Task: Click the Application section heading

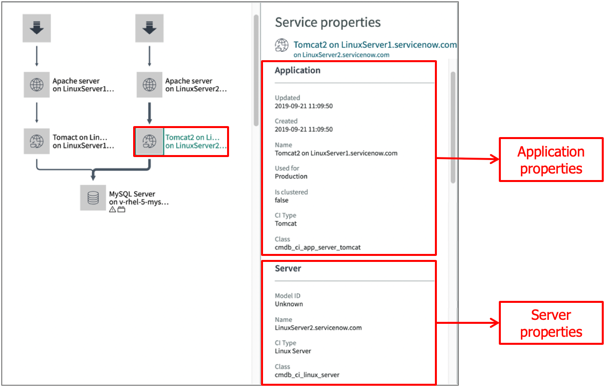Action: click(x=297, y=70)
